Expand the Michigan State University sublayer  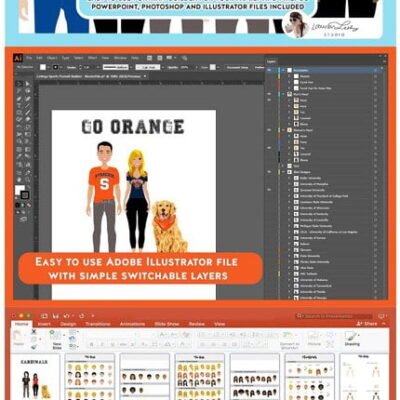coord(289,226)
